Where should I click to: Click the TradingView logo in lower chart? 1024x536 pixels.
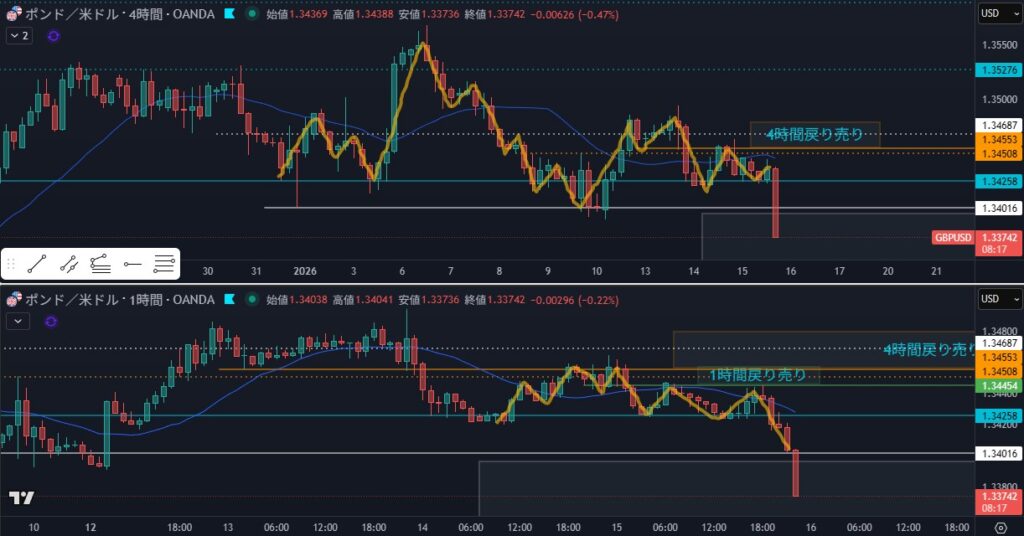21,498
